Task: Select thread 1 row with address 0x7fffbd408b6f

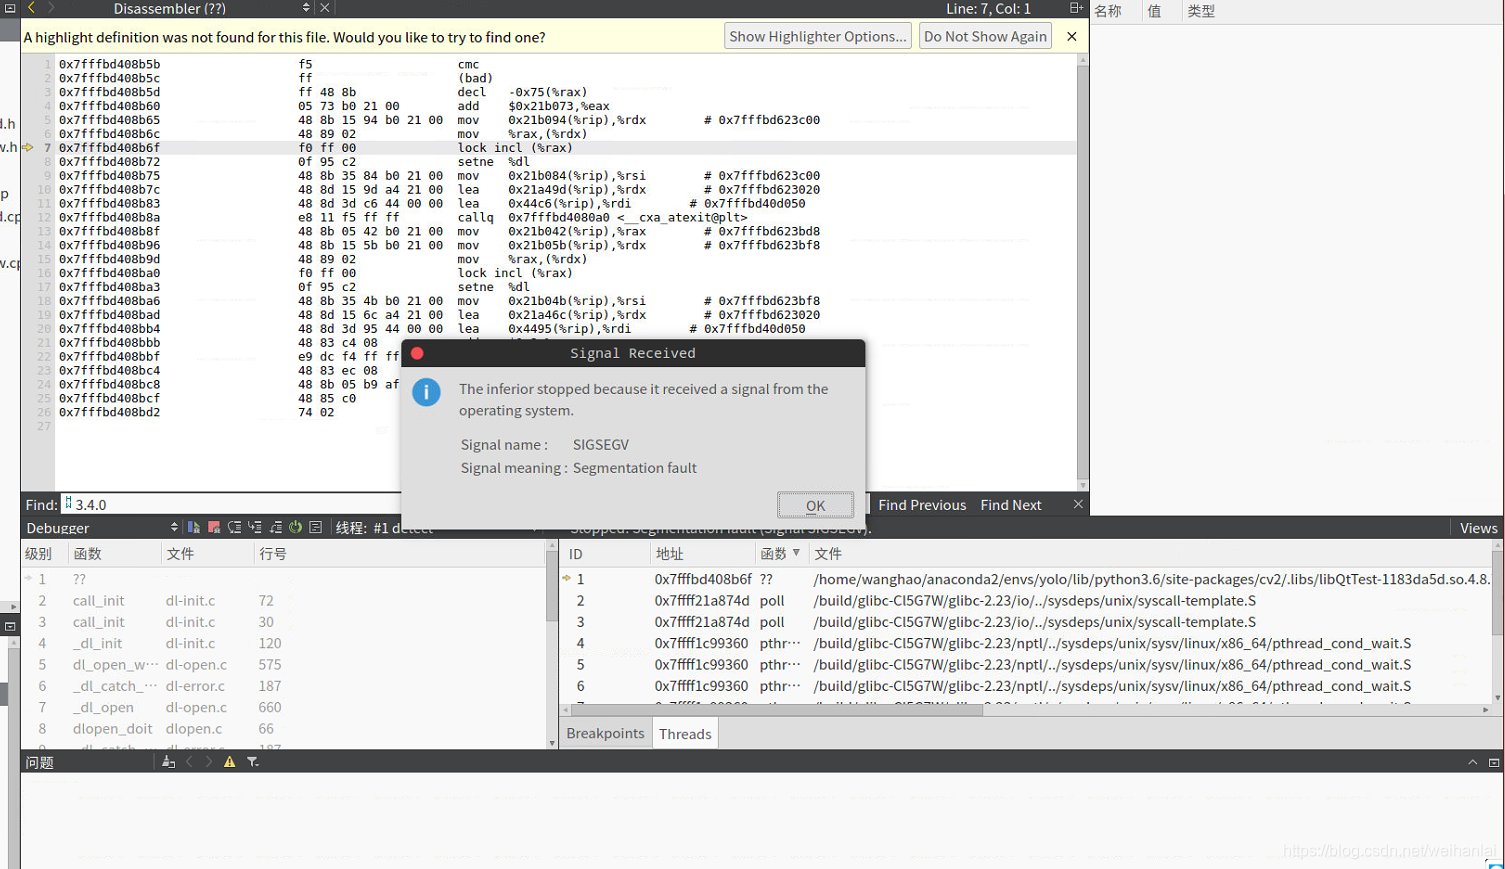Action: coord(1026,579)
